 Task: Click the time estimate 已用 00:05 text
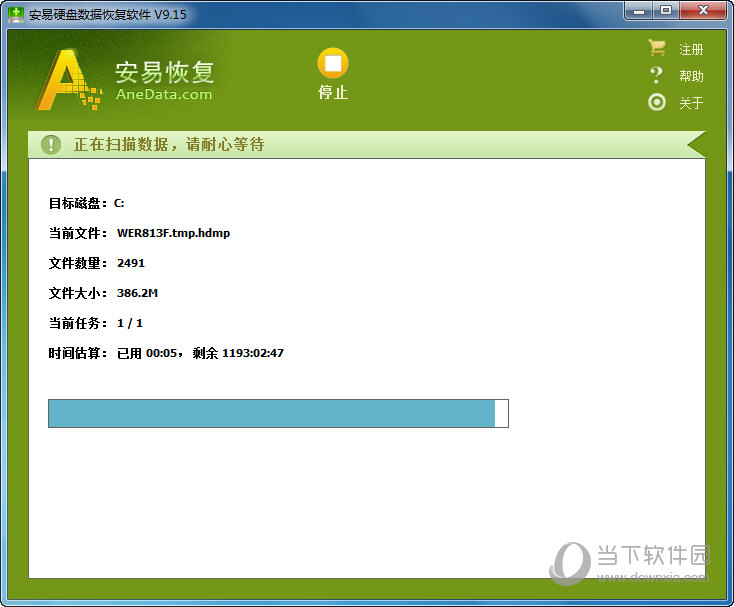pos(147,353)
